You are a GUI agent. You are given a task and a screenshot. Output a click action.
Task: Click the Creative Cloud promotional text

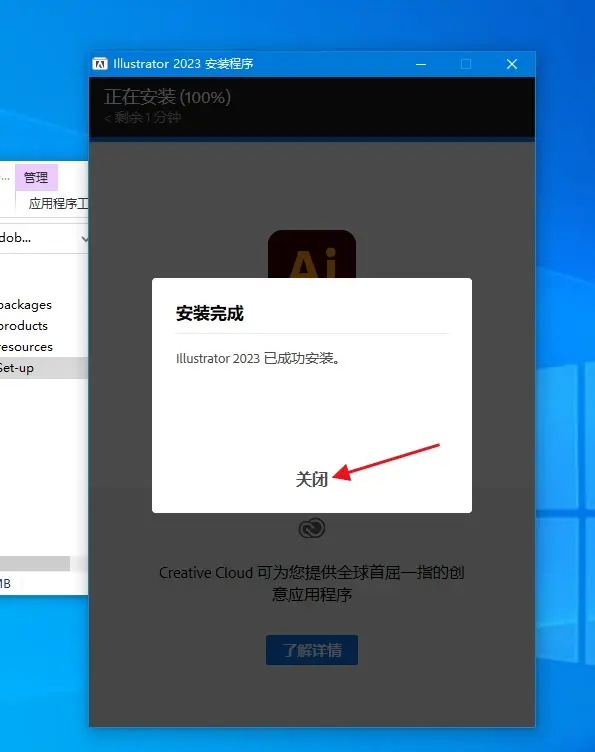coord(312,583)
